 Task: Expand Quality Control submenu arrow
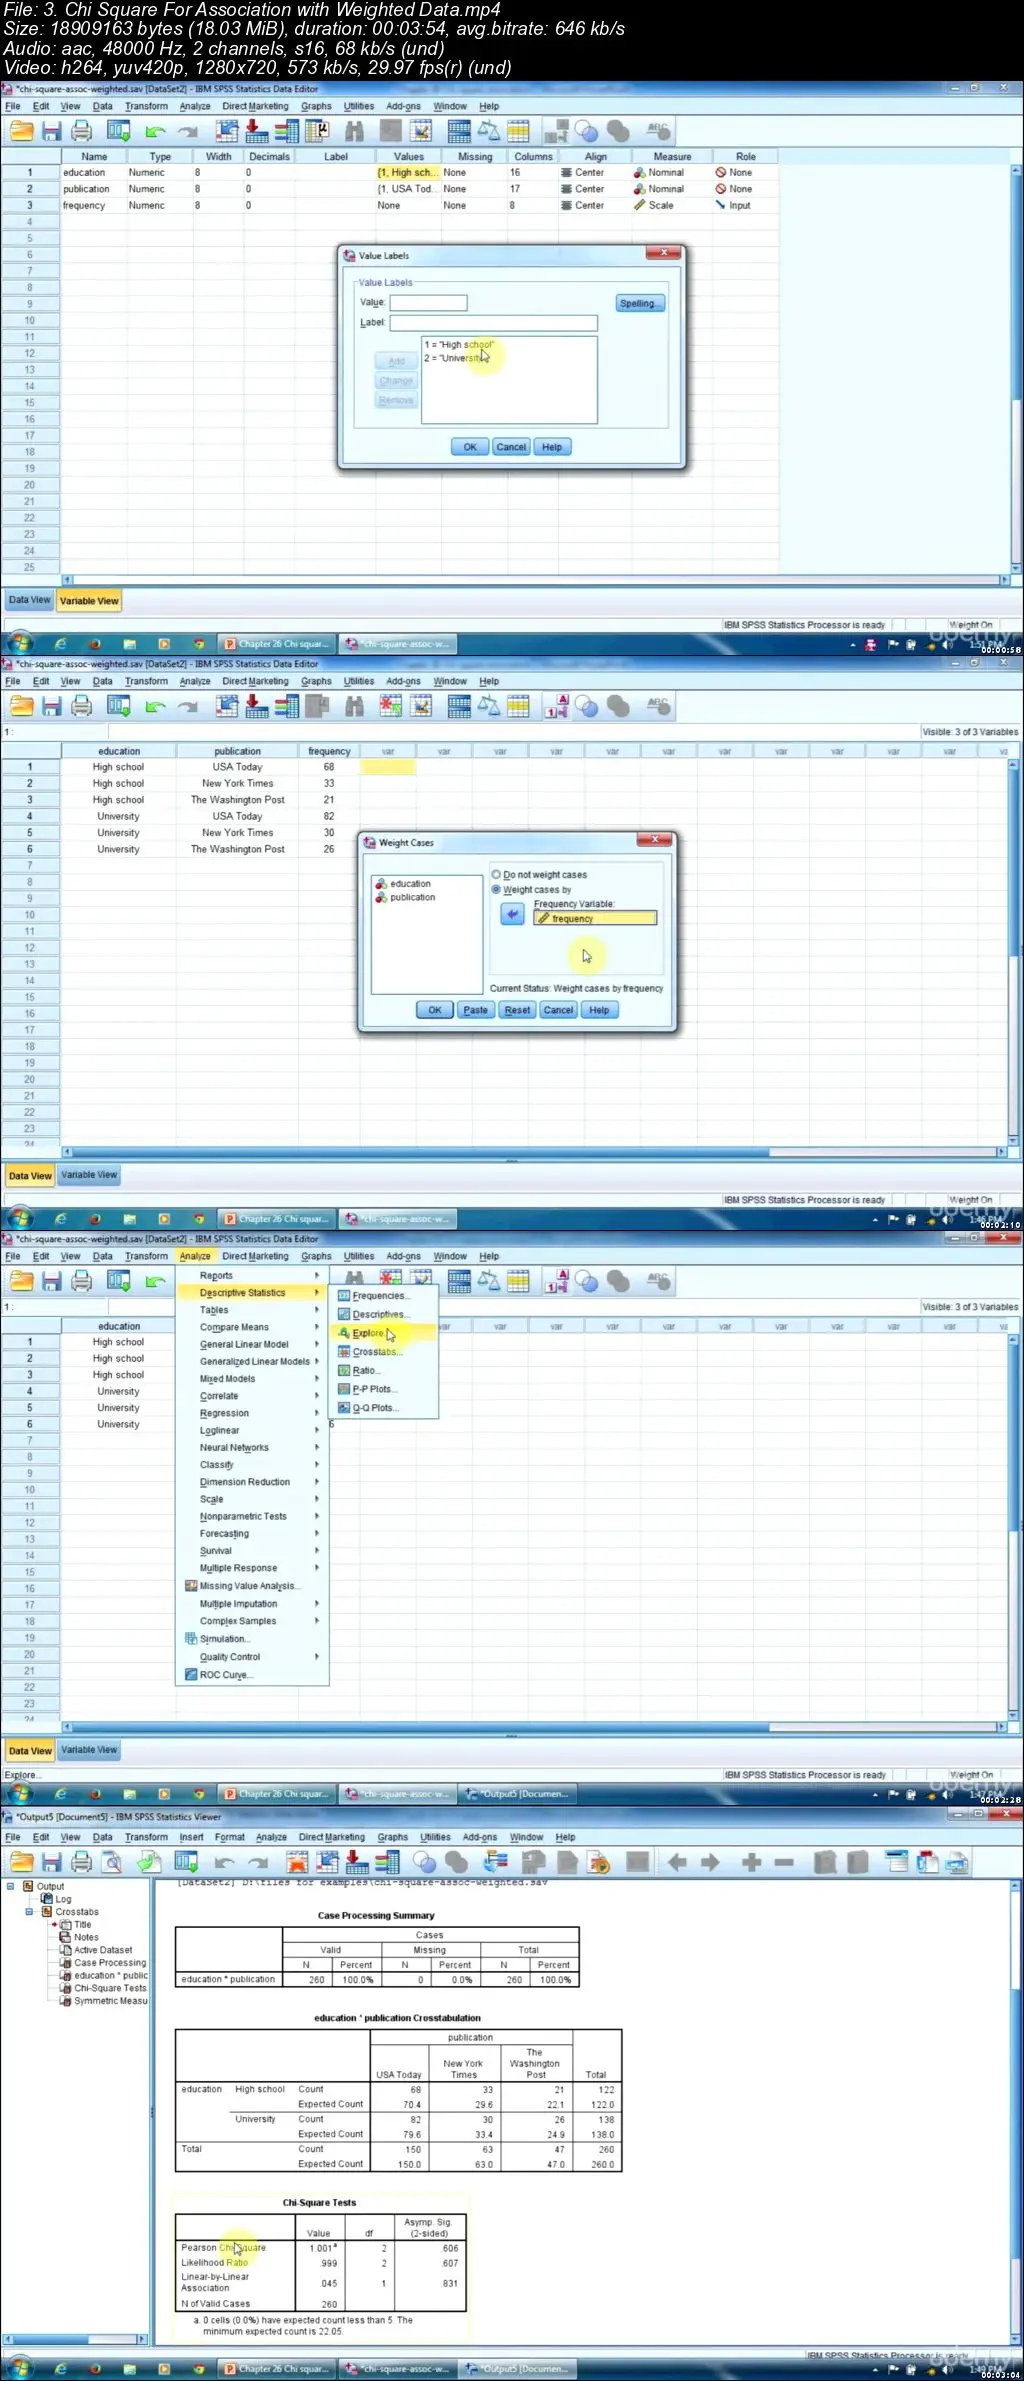coord(317,1657)
